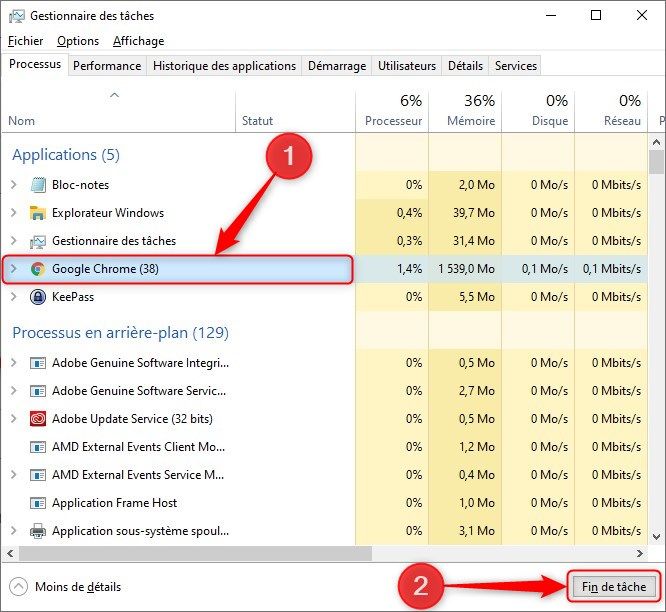The image size is (666, 612).
Task: Click the Bloc-notes notepad icon
Action: (38, 185)
